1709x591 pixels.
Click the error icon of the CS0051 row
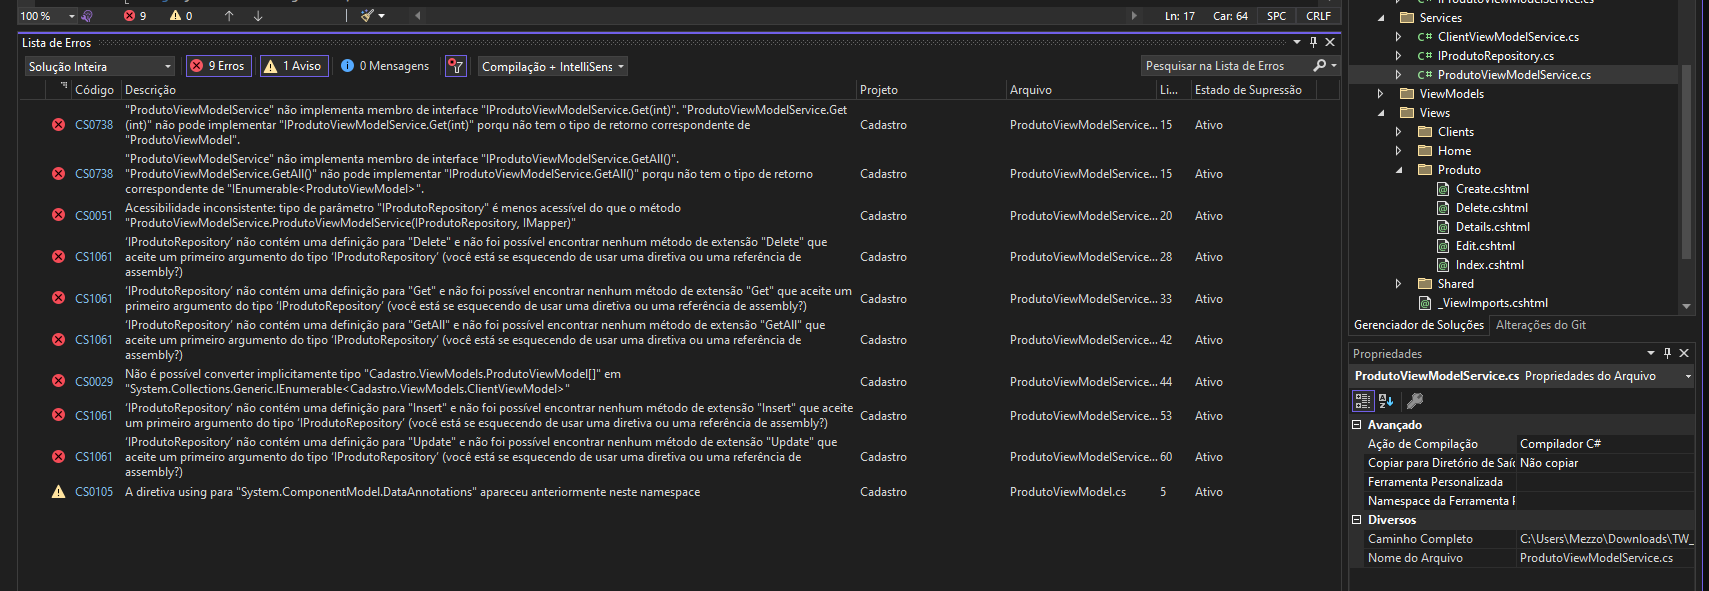tap(58, 215)
